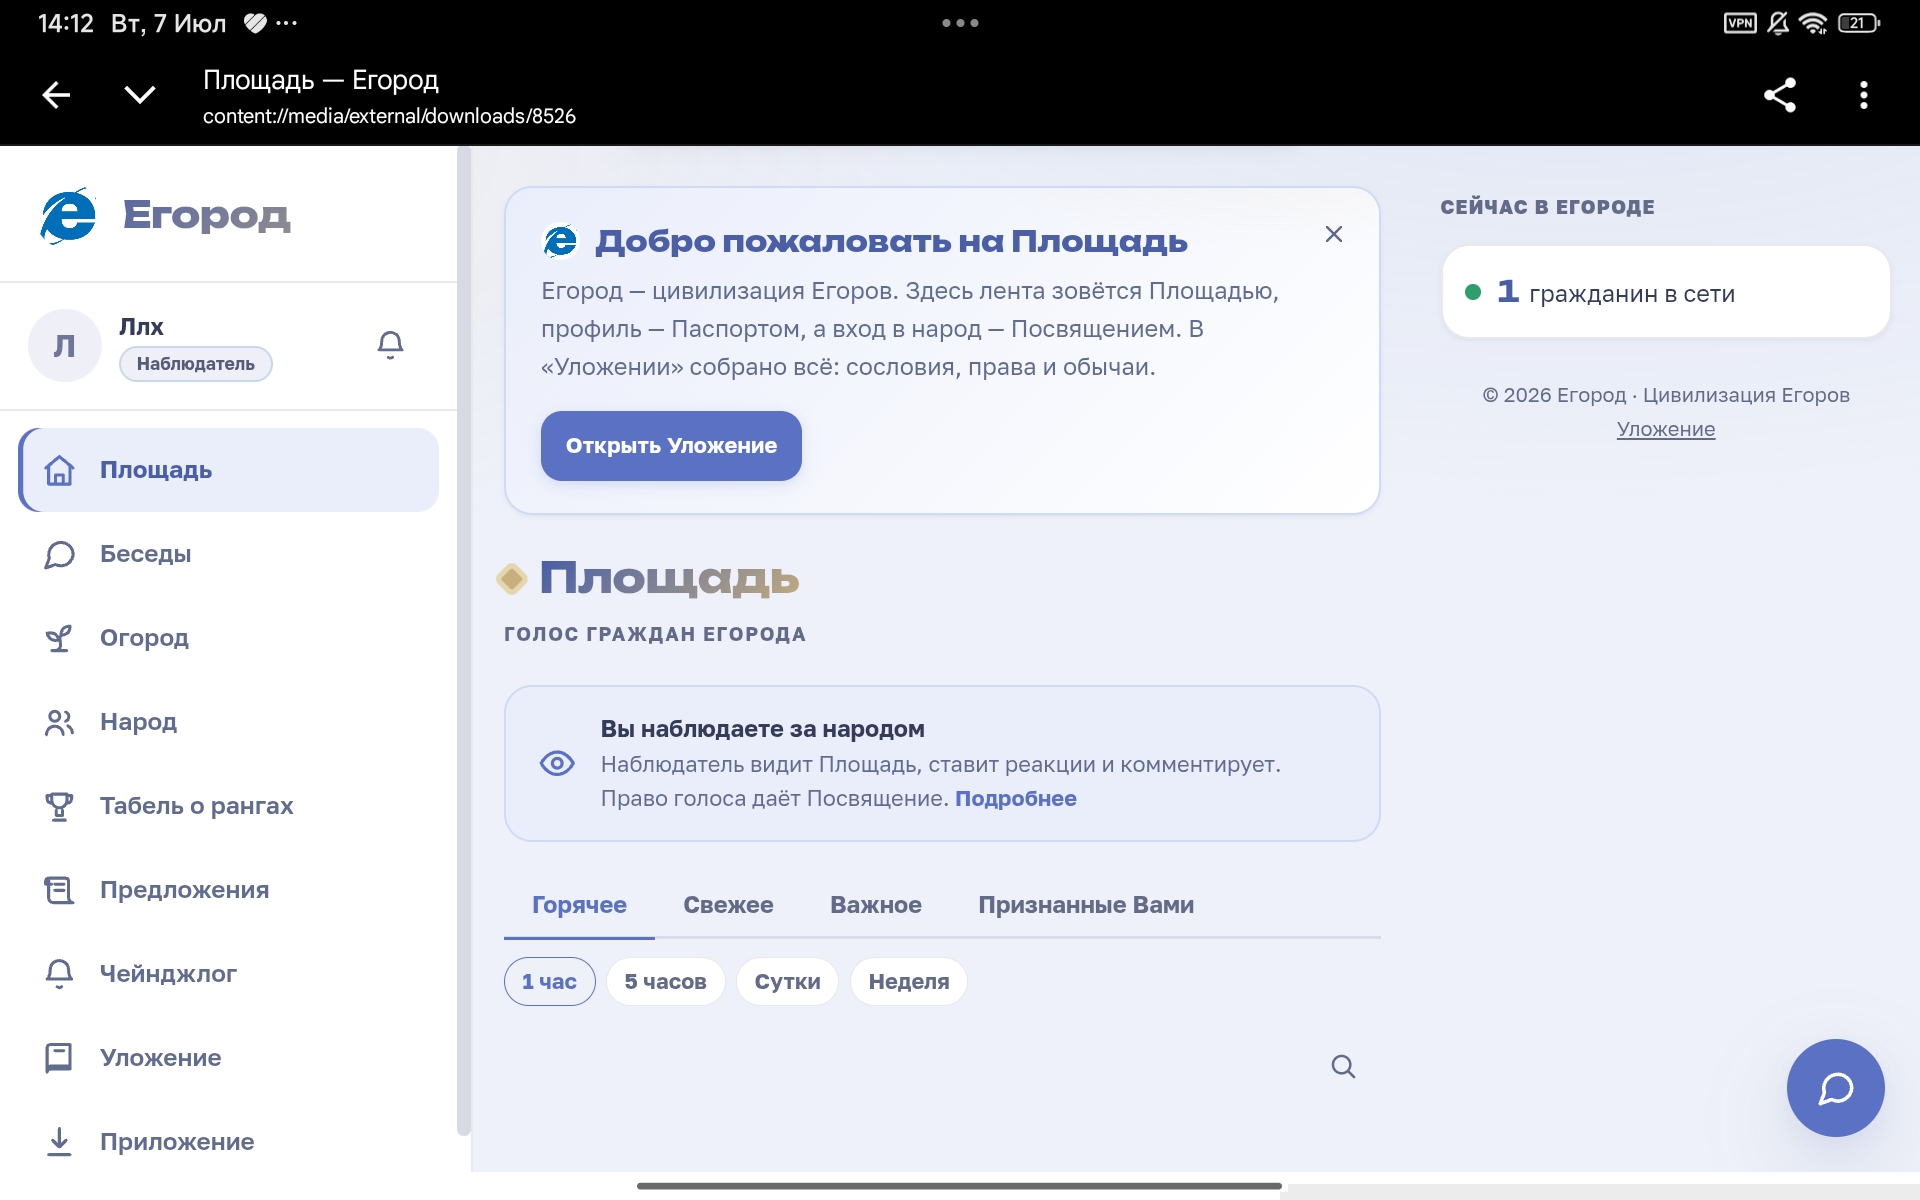Select the Неделя time filter
1920x1200 pixels.
click(909, 982)
